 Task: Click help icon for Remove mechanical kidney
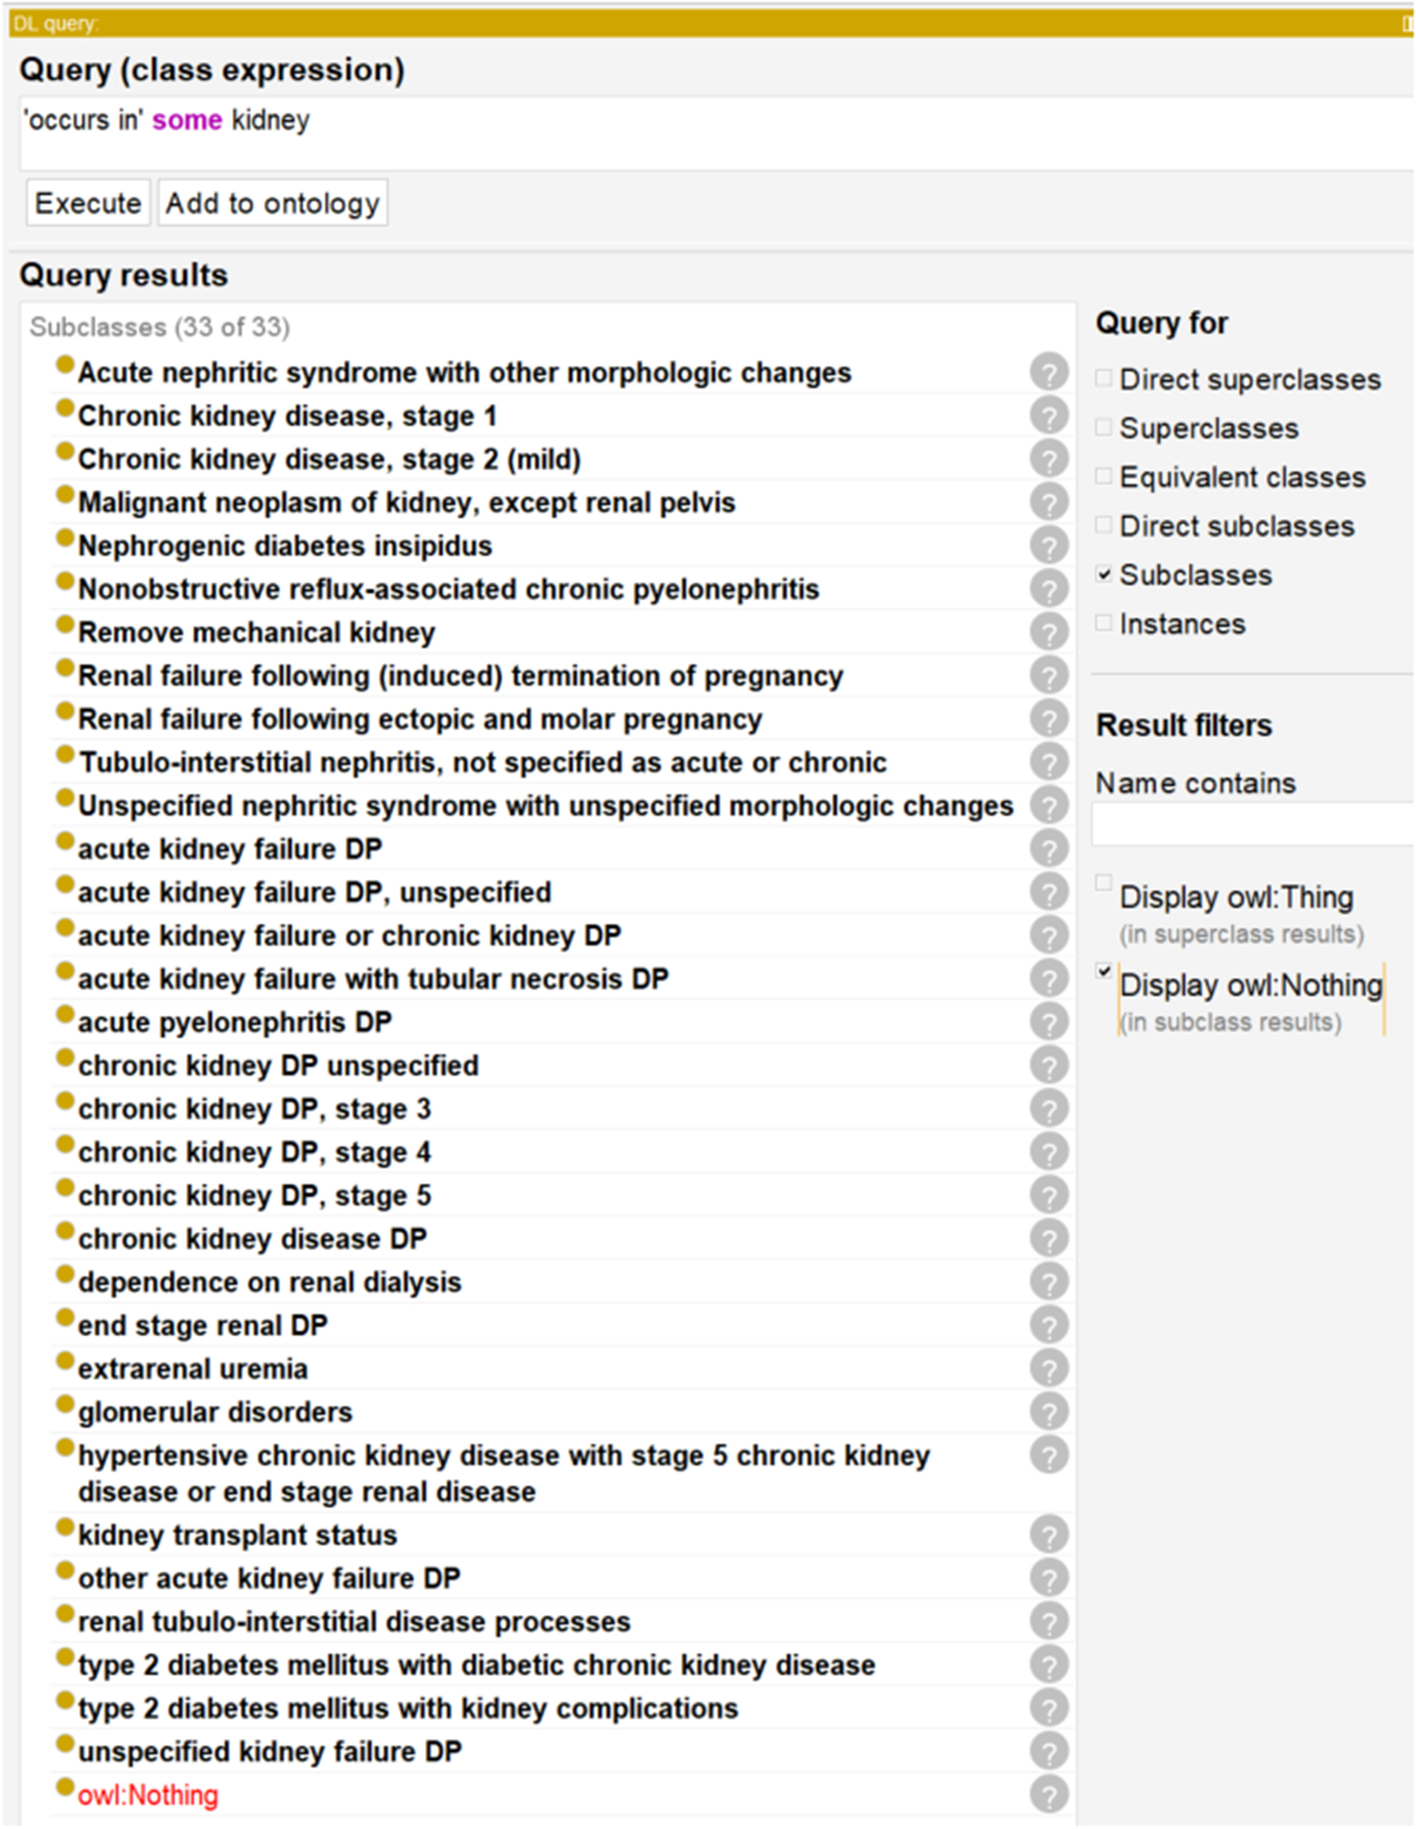tap(1049, 632)
